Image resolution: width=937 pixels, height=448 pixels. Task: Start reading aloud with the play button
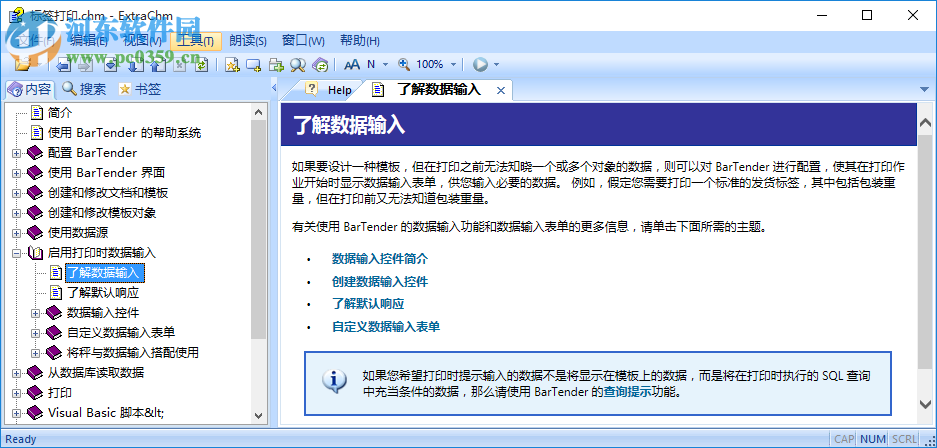pos(480,65)
